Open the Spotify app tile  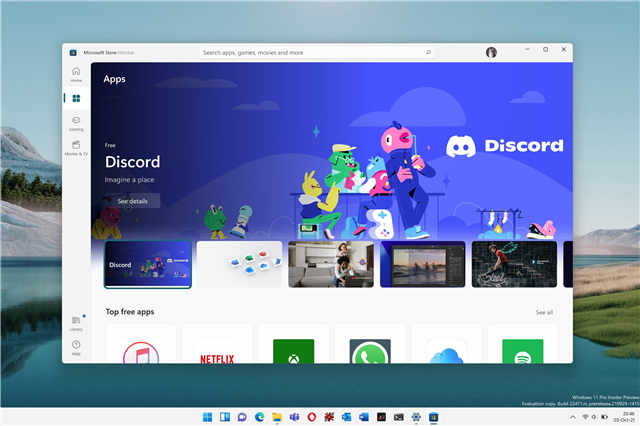point(522,345)
